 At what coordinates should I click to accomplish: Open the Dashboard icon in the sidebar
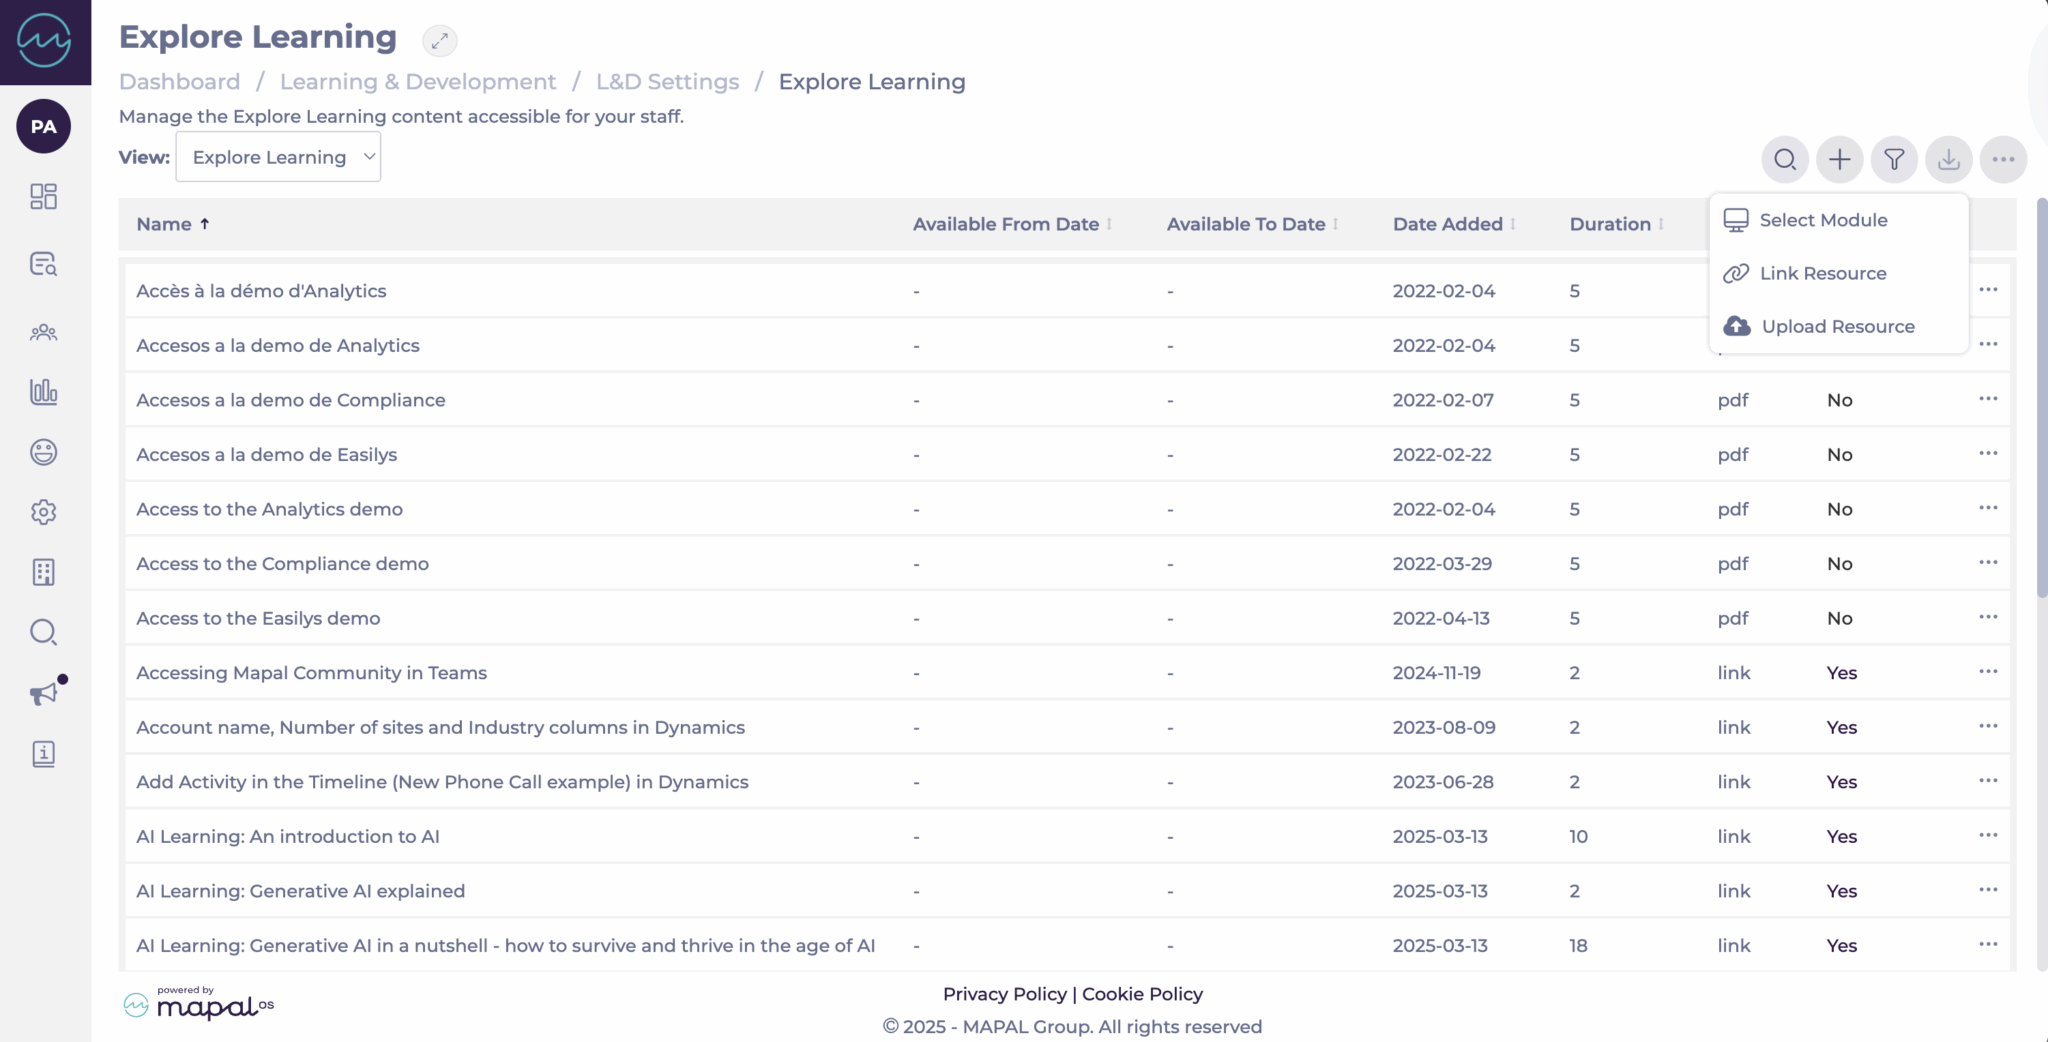pos(44,197)
